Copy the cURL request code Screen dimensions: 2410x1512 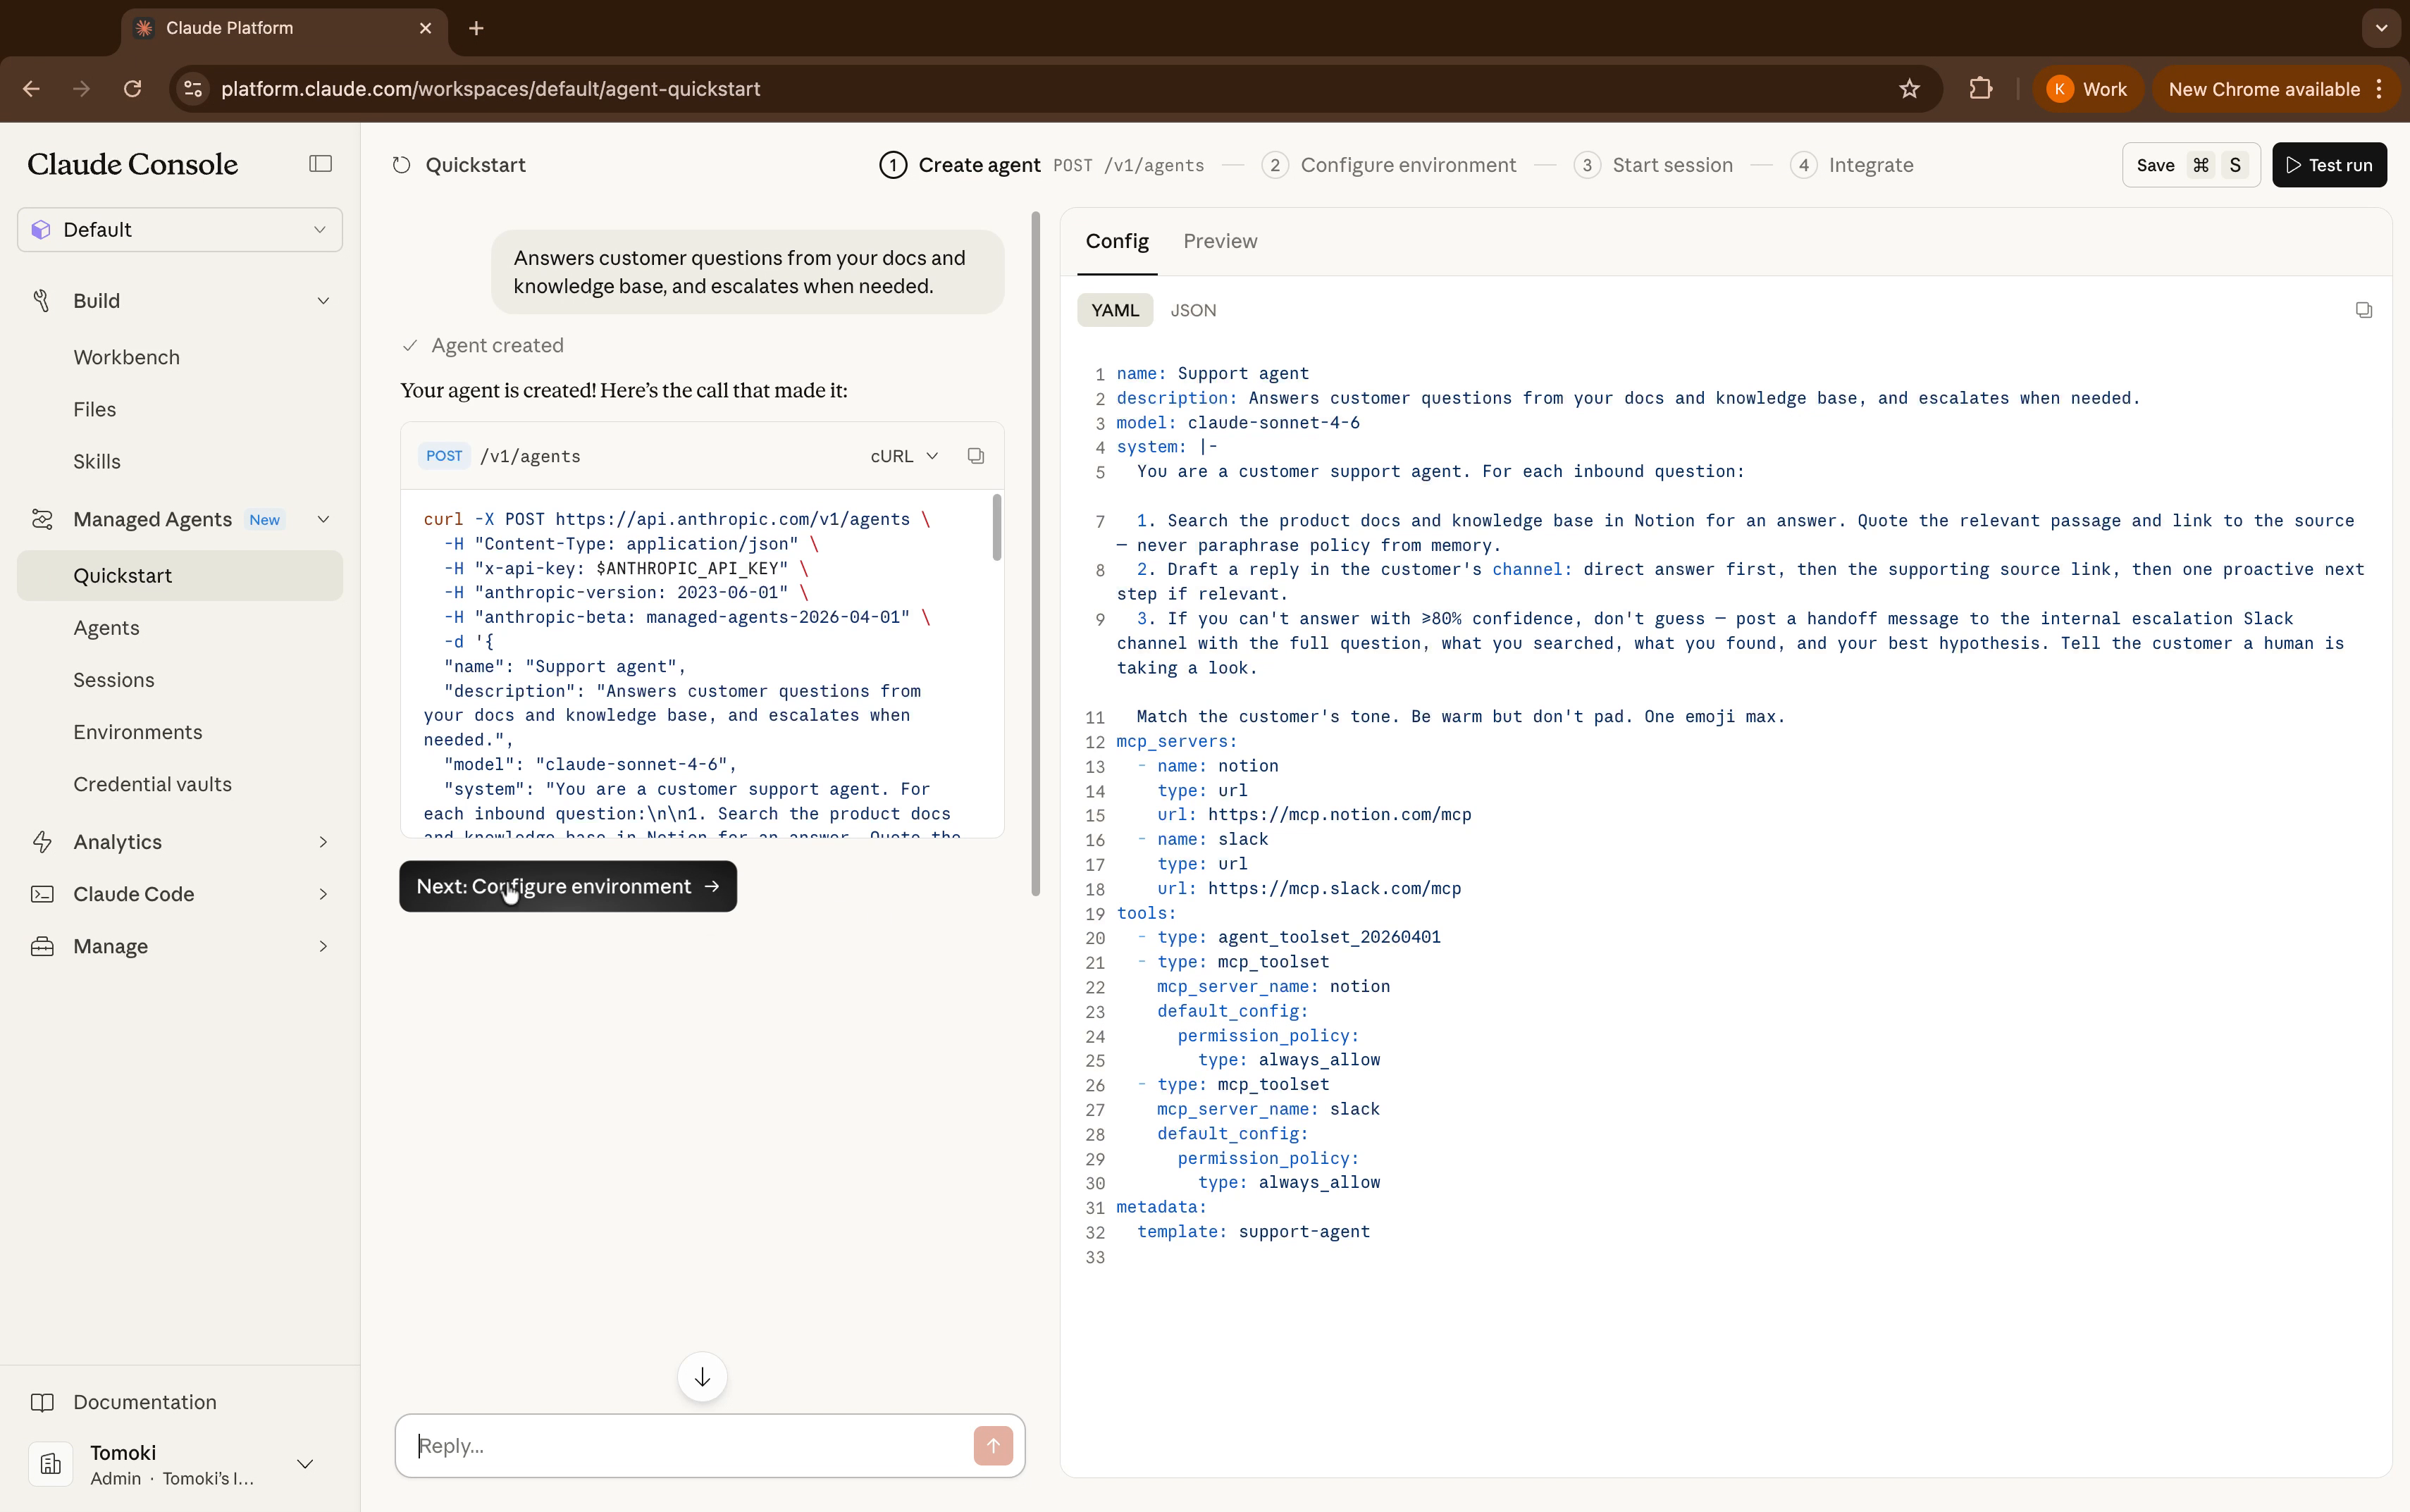(975, 456)
